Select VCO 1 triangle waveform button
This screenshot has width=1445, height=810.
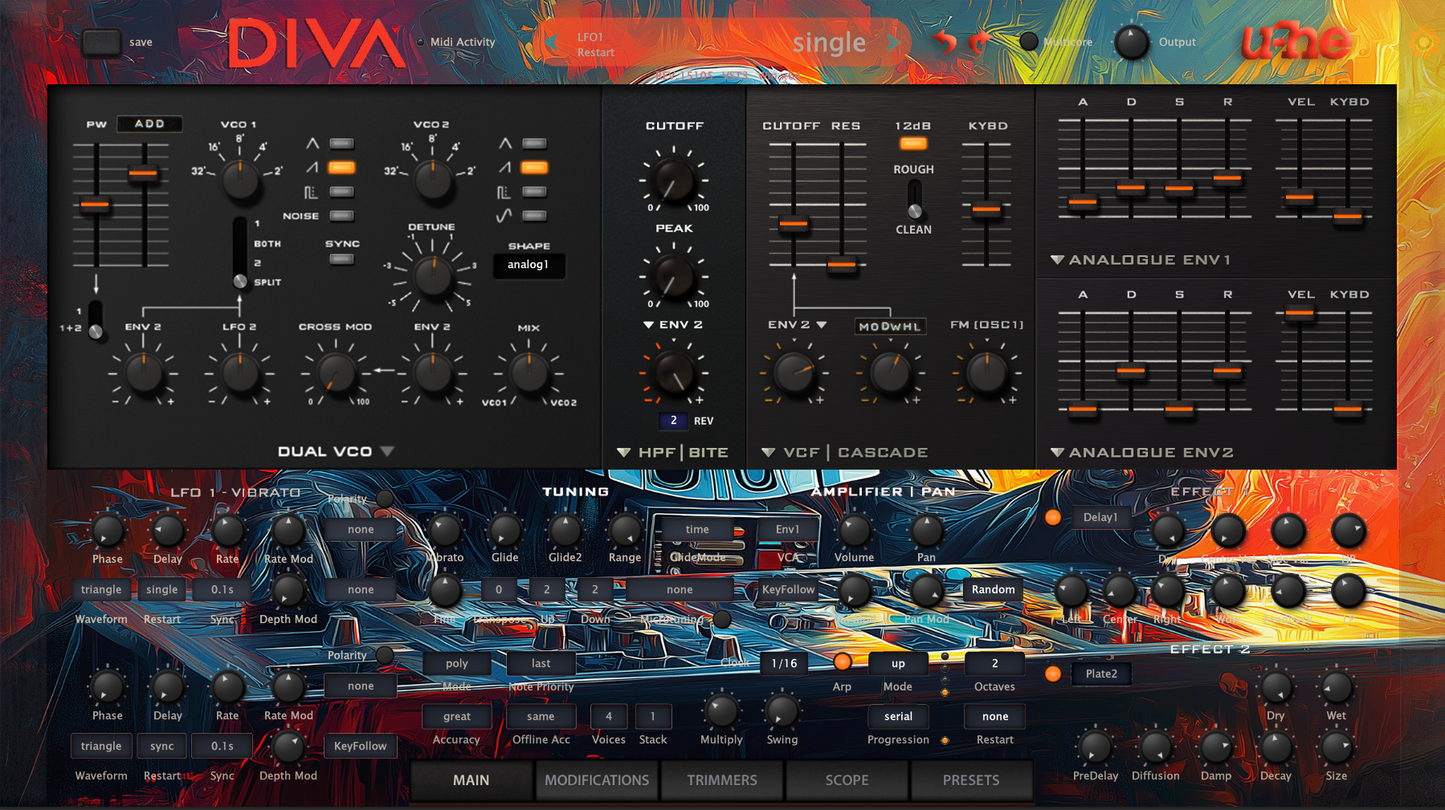coord(341,143)
